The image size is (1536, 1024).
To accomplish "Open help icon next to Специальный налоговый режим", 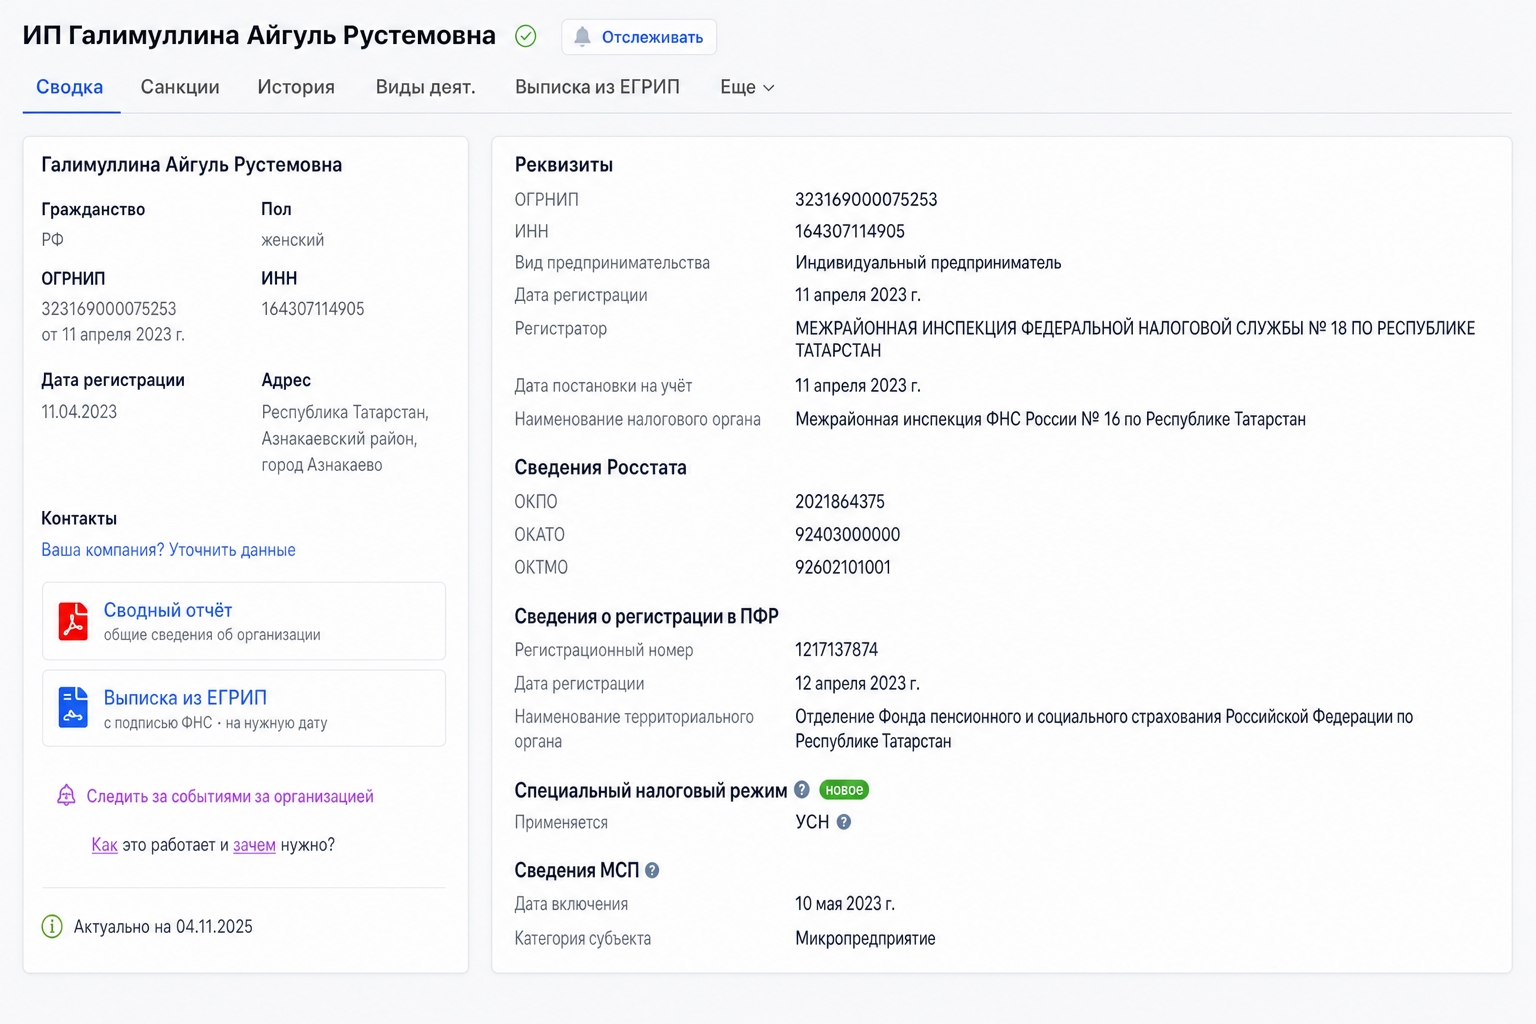I will [802, 790].
